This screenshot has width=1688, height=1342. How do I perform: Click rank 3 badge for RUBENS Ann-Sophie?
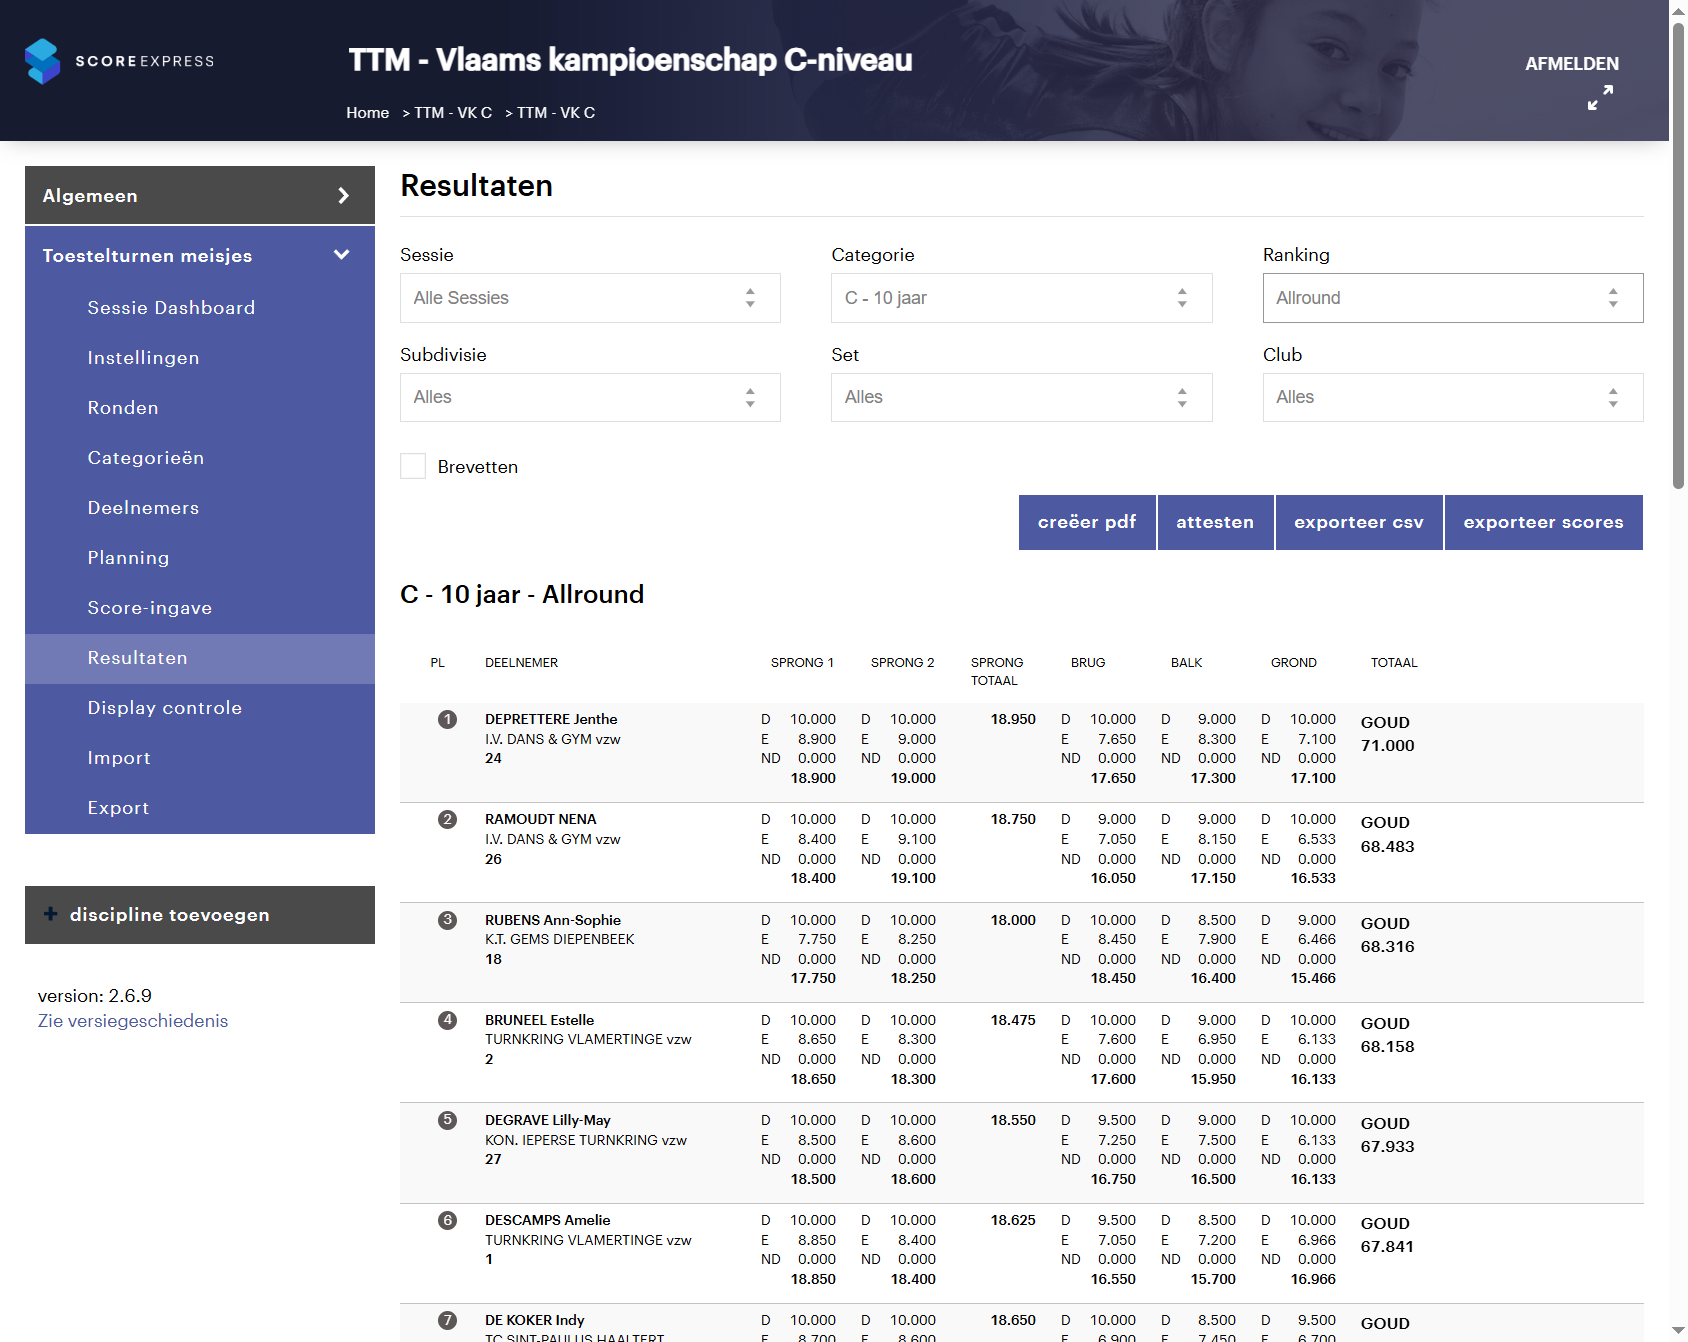(447, 920)
